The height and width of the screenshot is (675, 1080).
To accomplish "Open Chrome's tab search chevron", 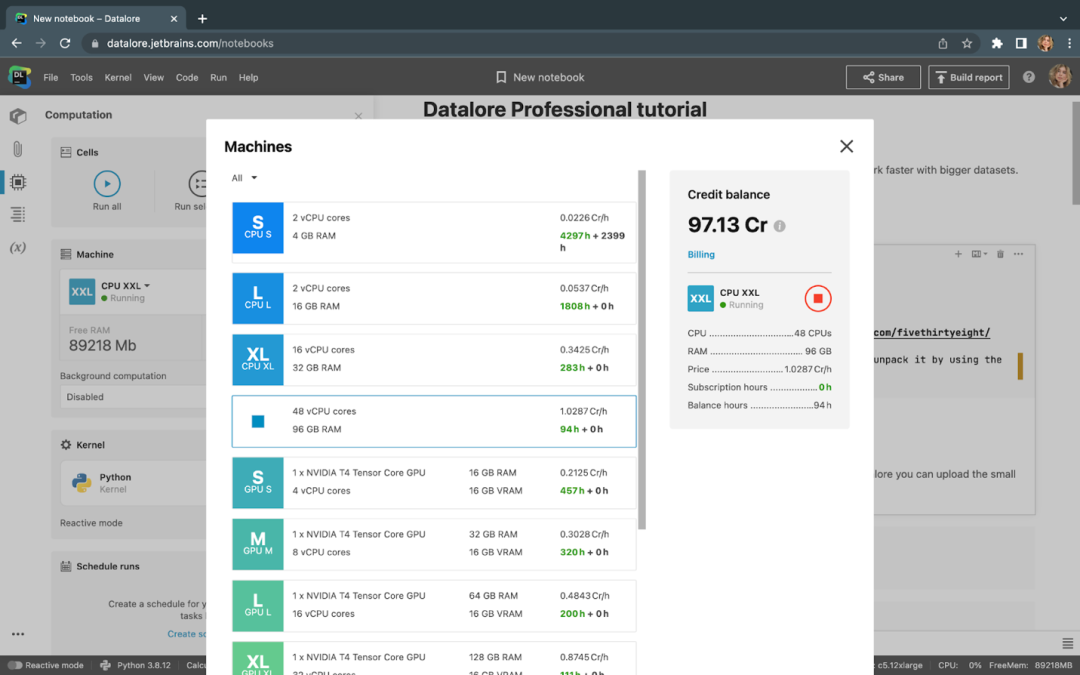I will point(1063,19).
